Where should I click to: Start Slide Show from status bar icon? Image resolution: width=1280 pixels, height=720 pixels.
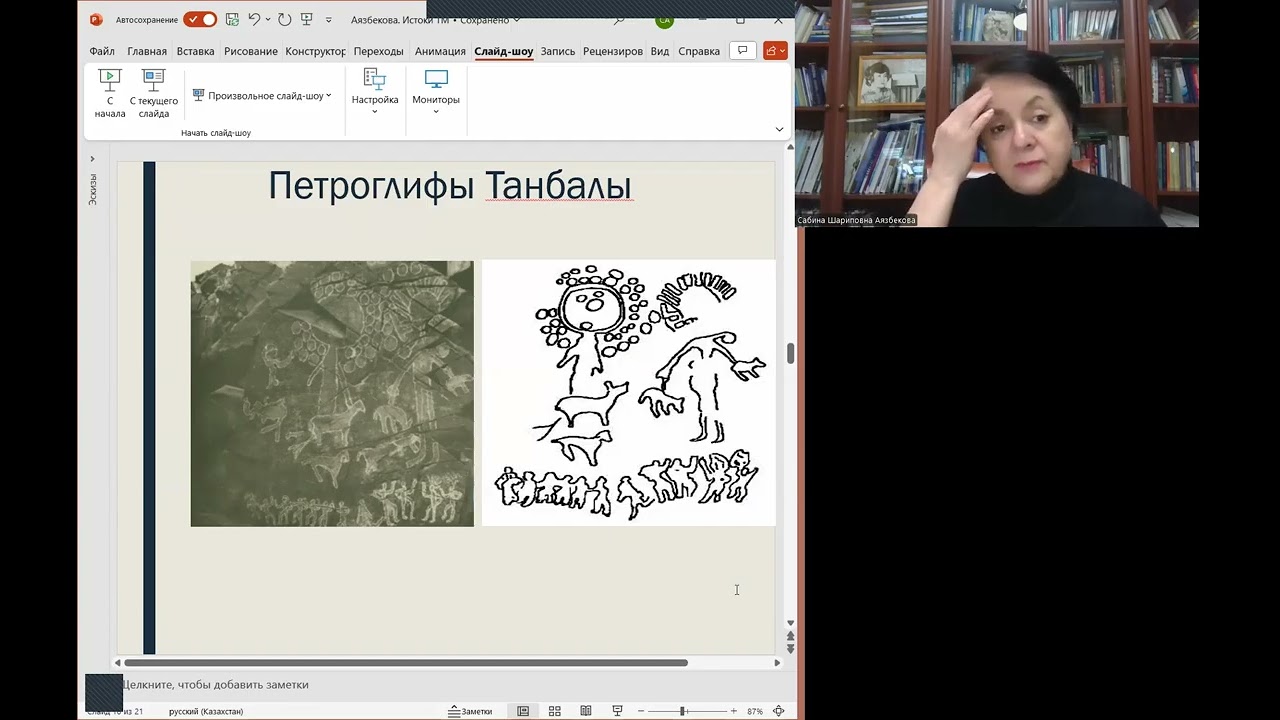[618, 711]
